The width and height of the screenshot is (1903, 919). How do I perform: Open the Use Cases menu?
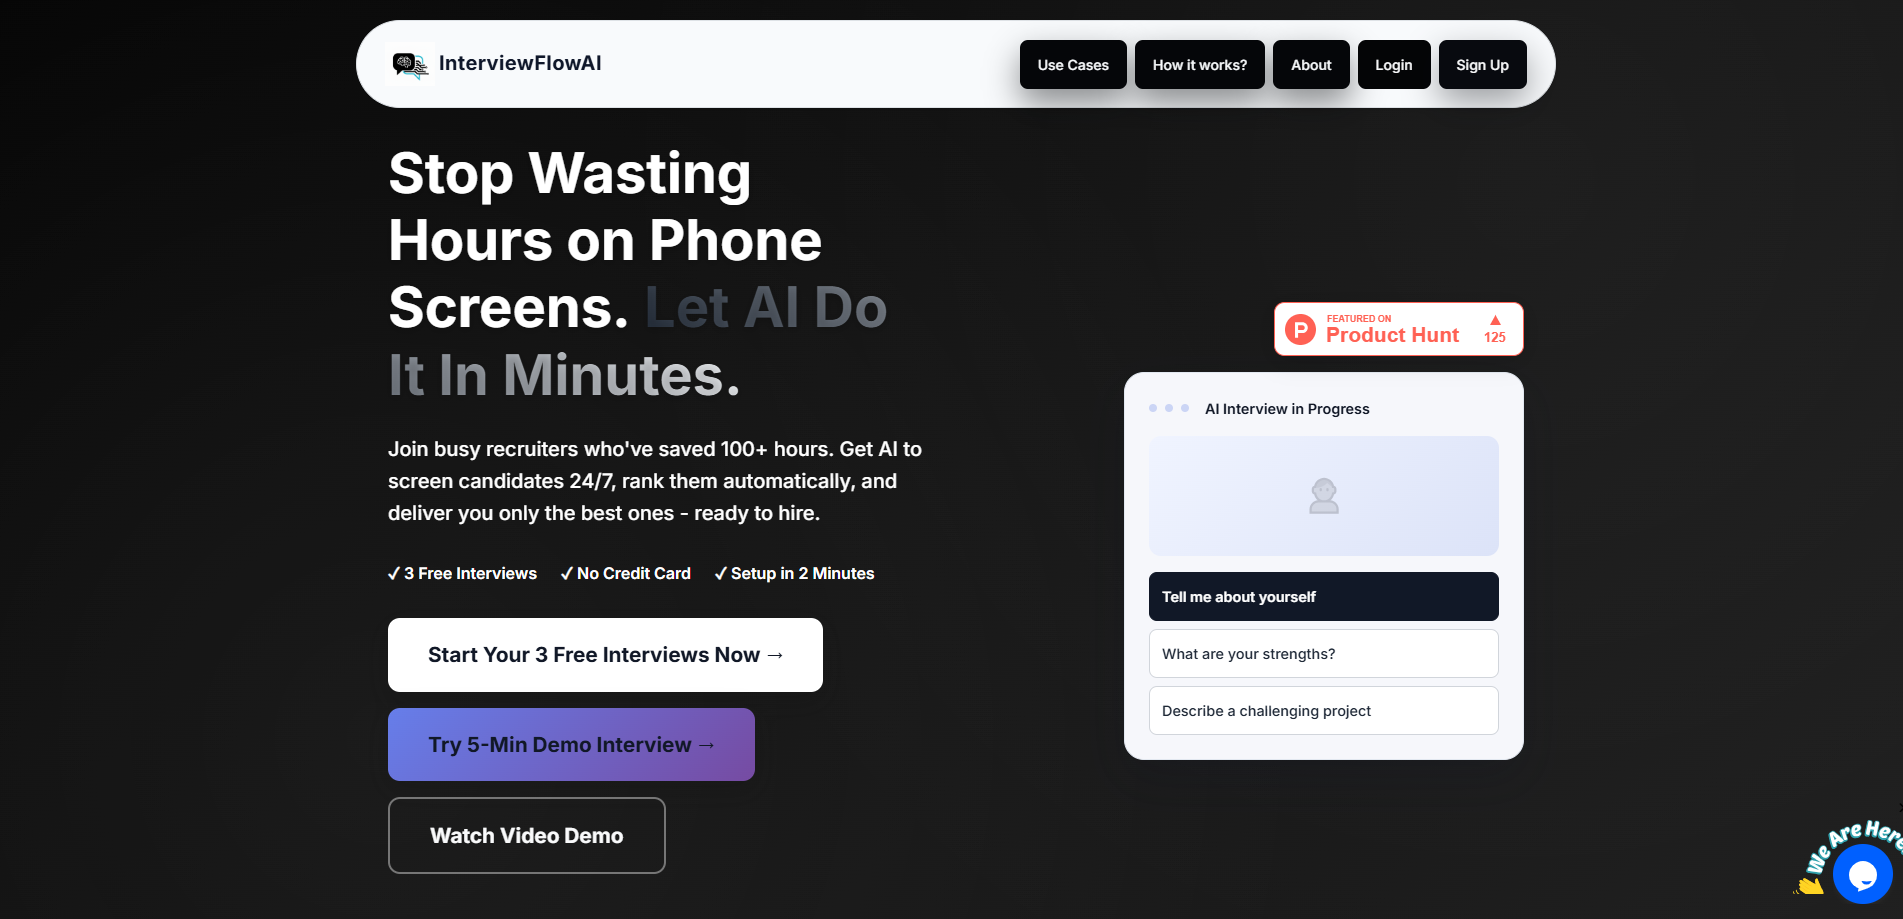(x=1073, y=64)
